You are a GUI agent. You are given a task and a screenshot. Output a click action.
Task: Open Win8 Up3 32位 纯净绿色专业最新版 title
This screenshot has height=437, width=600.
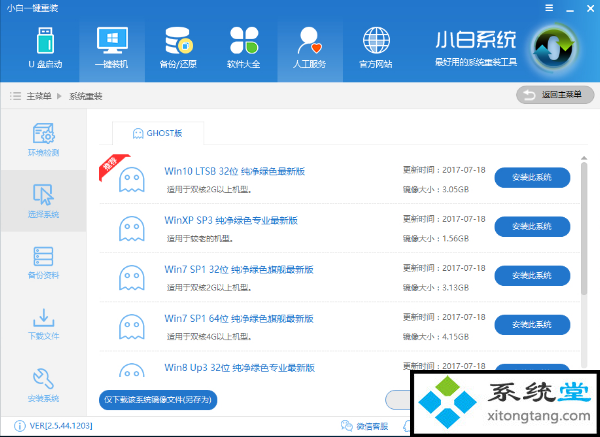click(x=240, y=368)
